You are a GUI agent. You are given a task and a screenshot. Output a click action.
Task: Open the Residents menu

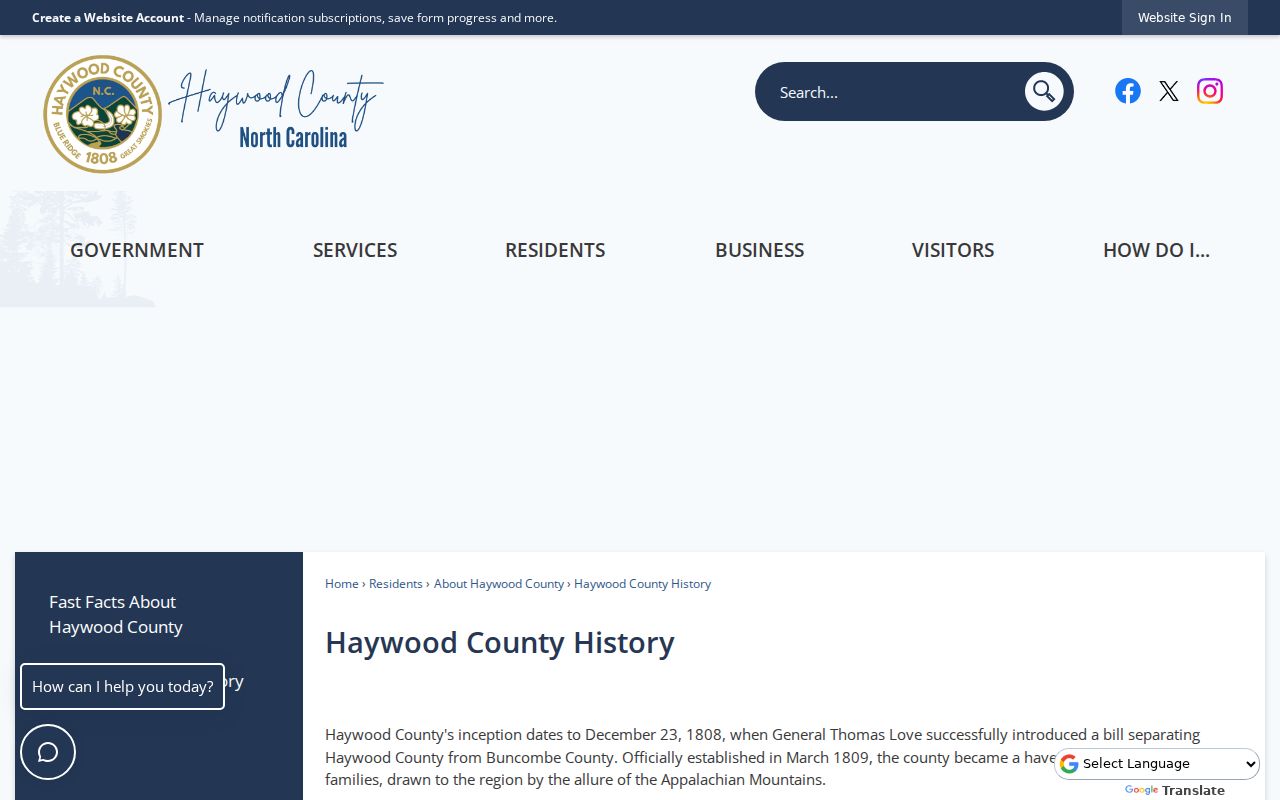tap(555, 250)
